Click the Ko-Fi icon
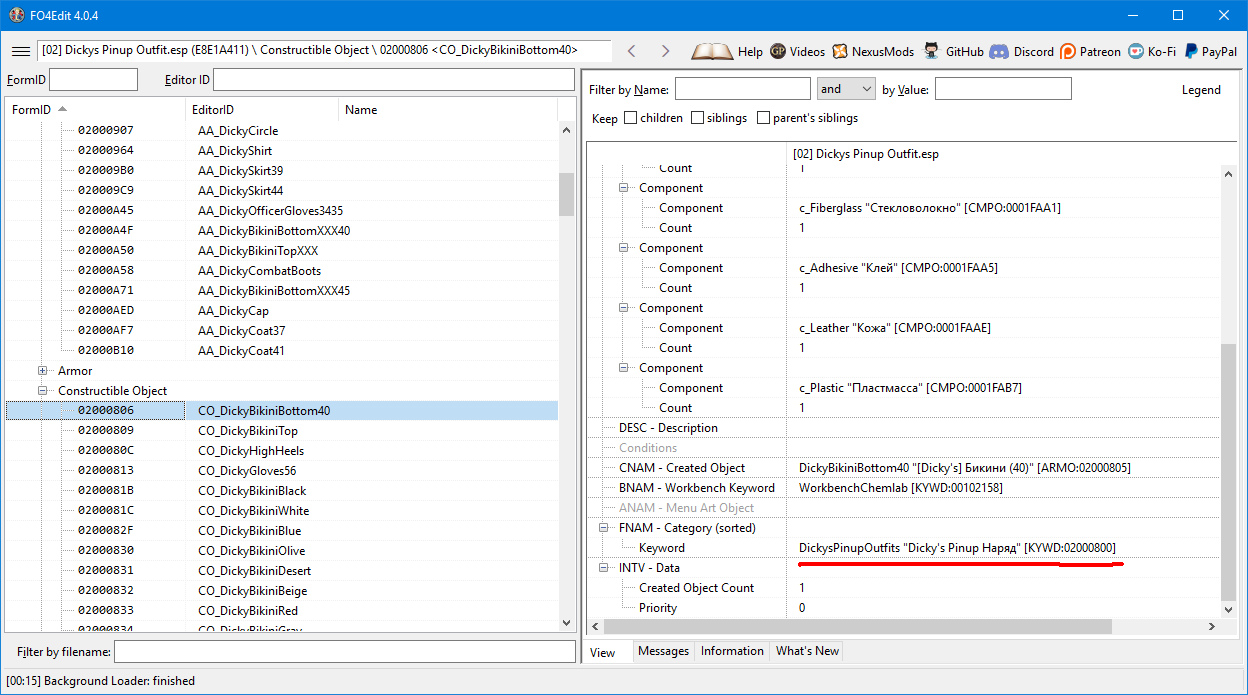 (1135, 51)
